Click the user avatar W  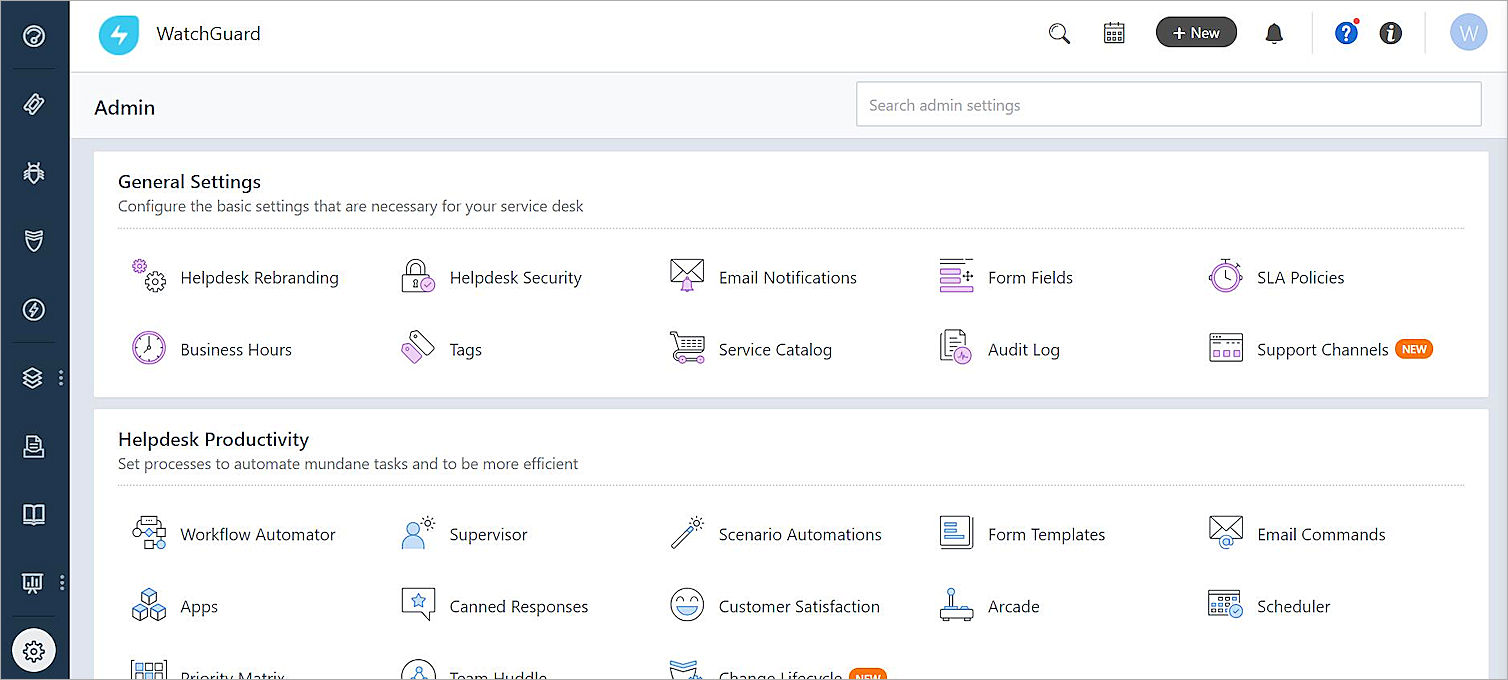pyautogui.click(x=1468, y=33)
